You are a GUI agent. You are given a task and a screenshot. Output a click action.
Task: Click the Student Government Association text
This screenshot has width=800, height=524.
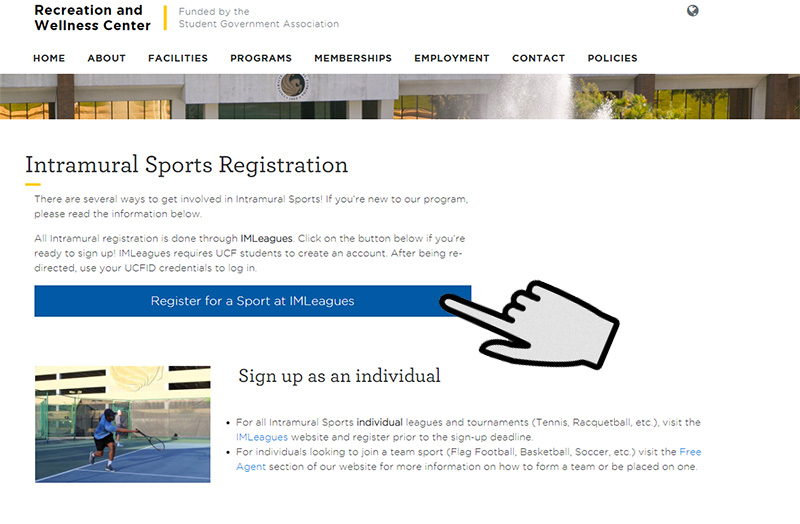[x=259, y=24]
